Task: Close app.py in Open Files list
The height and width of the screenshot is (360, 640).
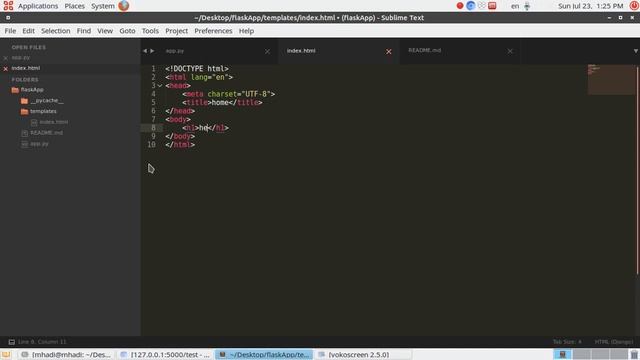Action: coord(6,58)
